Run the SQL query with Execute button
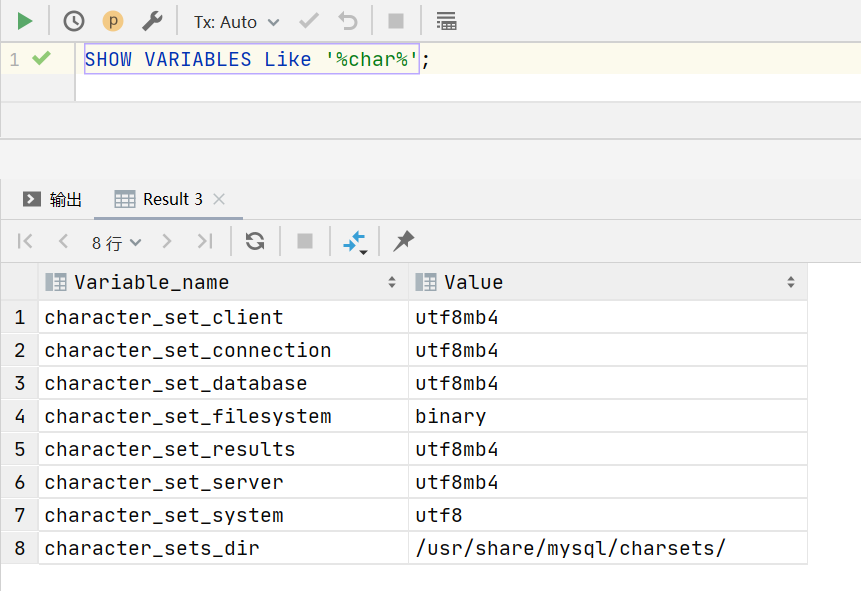The width and height of the screenshot is (861, 591). pos(24,21)
